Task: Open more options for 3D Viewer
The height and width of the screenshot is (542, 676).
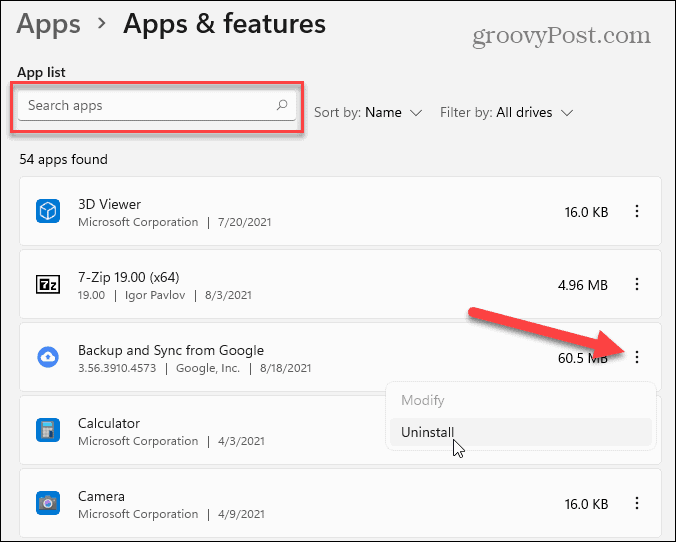Action: 637,211
